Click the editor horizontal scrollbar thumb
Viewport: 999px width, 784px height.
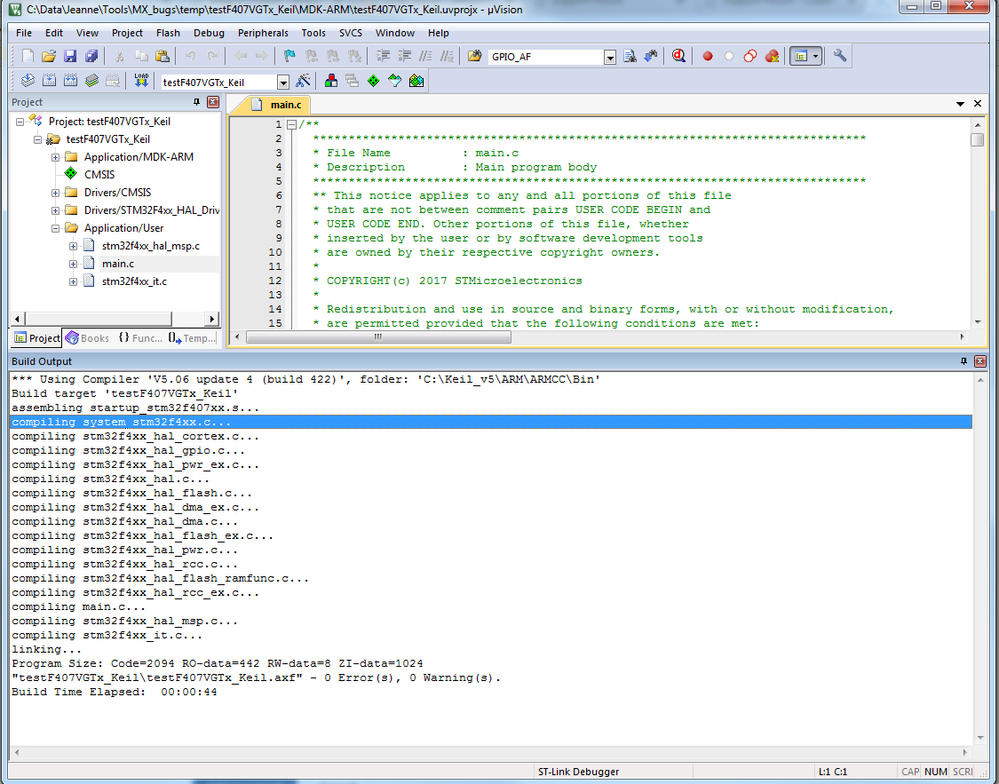click(x=378, y=337)
